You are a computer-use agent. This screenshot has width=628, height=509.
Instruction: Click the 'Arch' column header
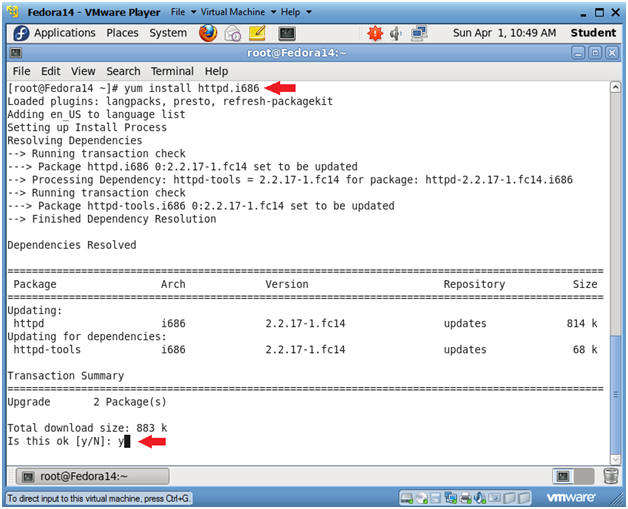click(x=173, y=284)
